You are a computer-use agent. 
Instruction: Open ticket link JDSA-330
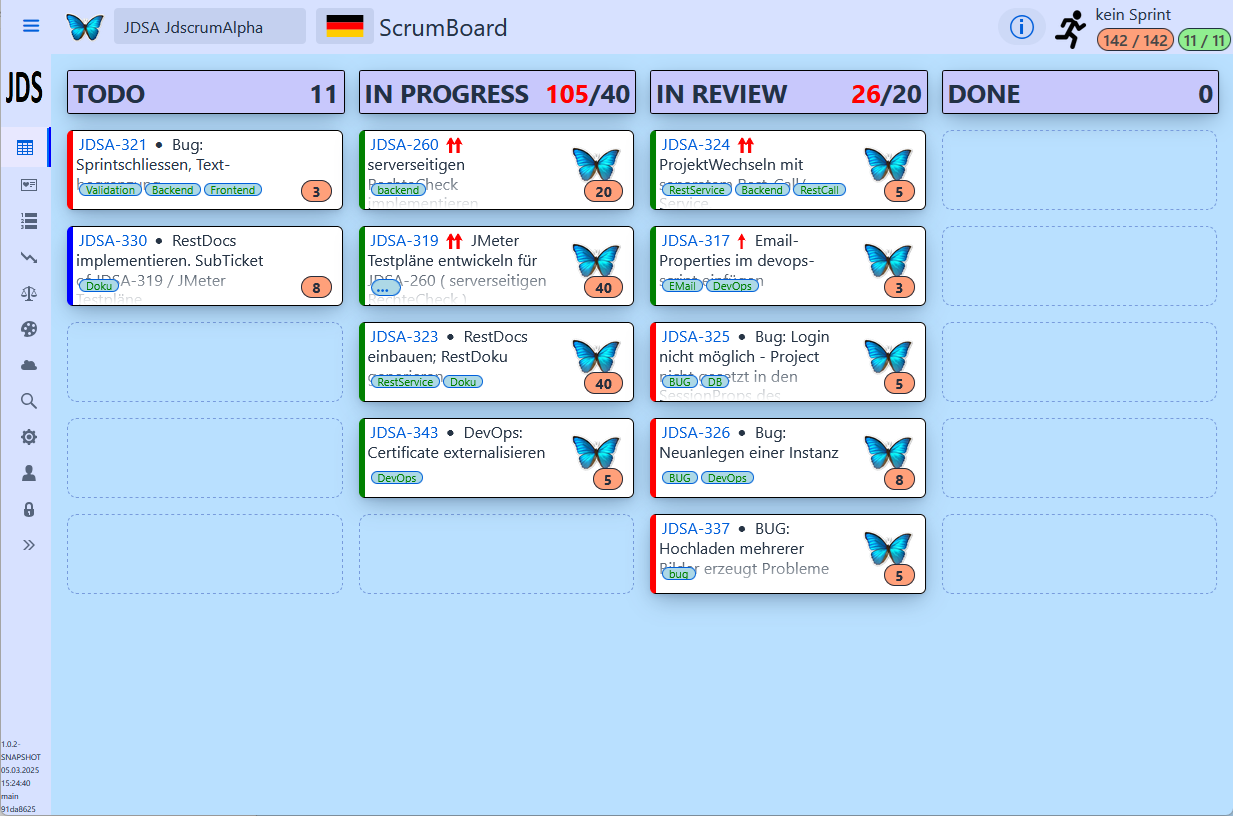[112, 241]
